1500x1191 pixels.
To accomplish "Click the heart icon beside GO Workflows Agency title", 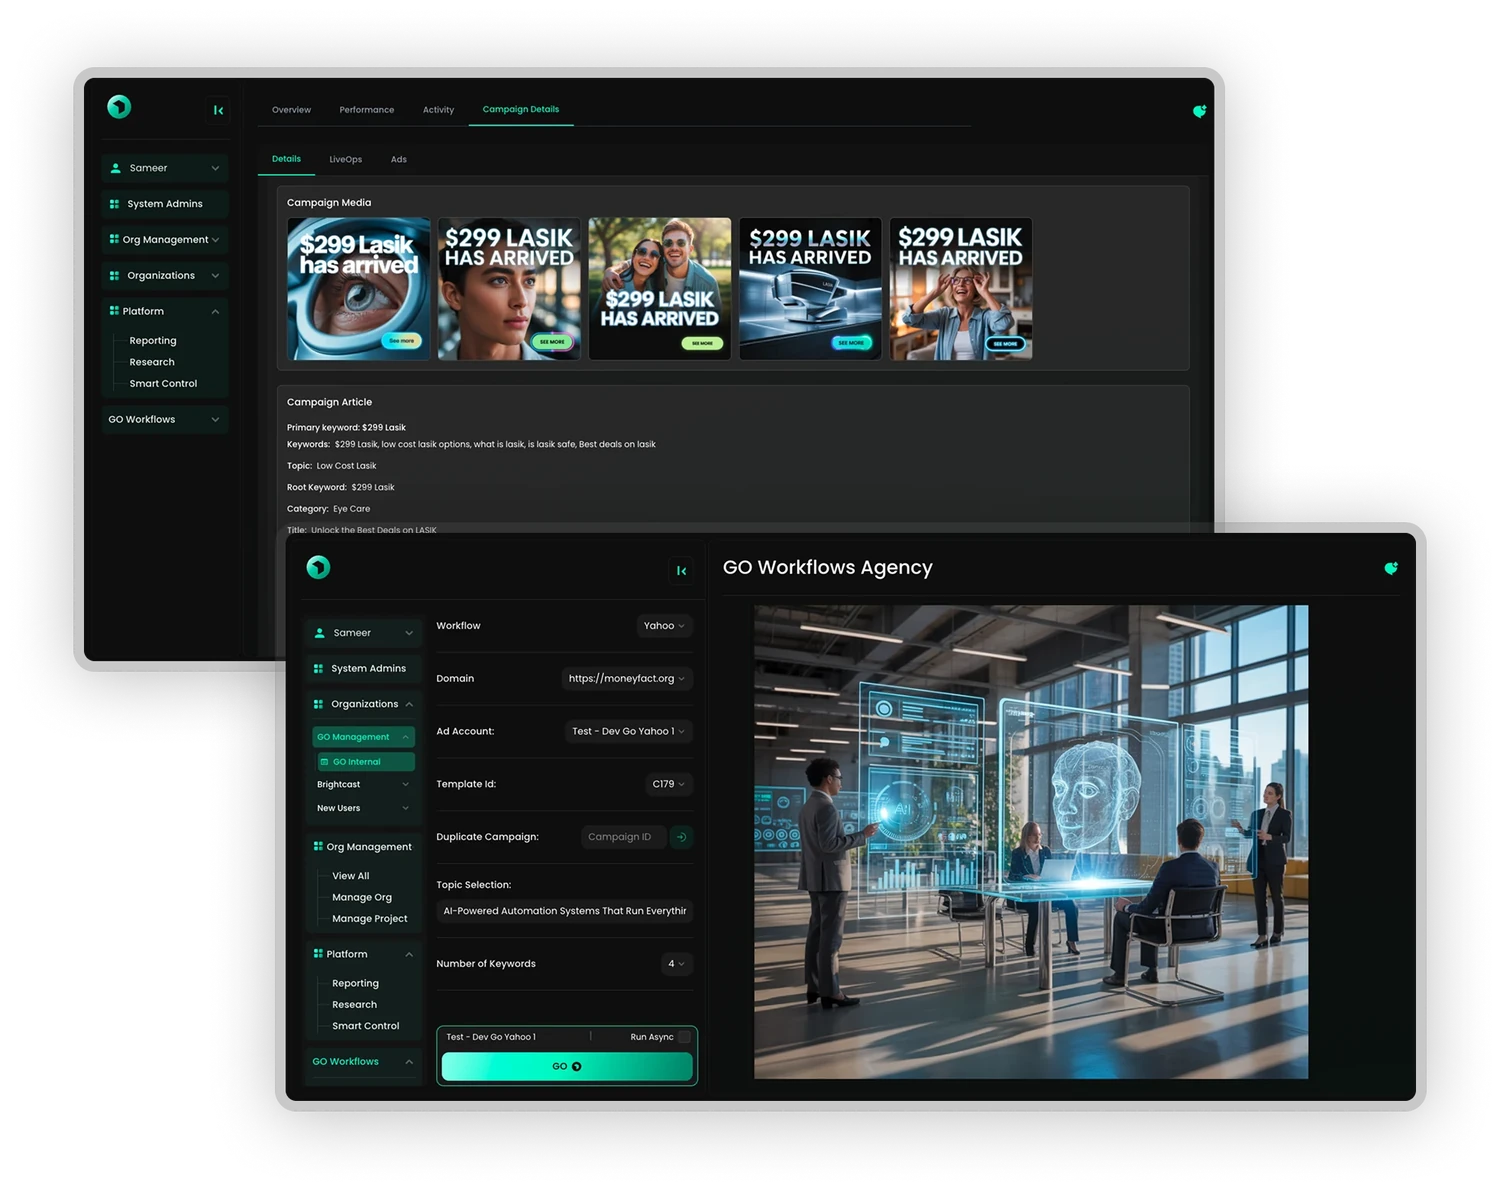I will pyautogui.click(x=1390, y=568).
